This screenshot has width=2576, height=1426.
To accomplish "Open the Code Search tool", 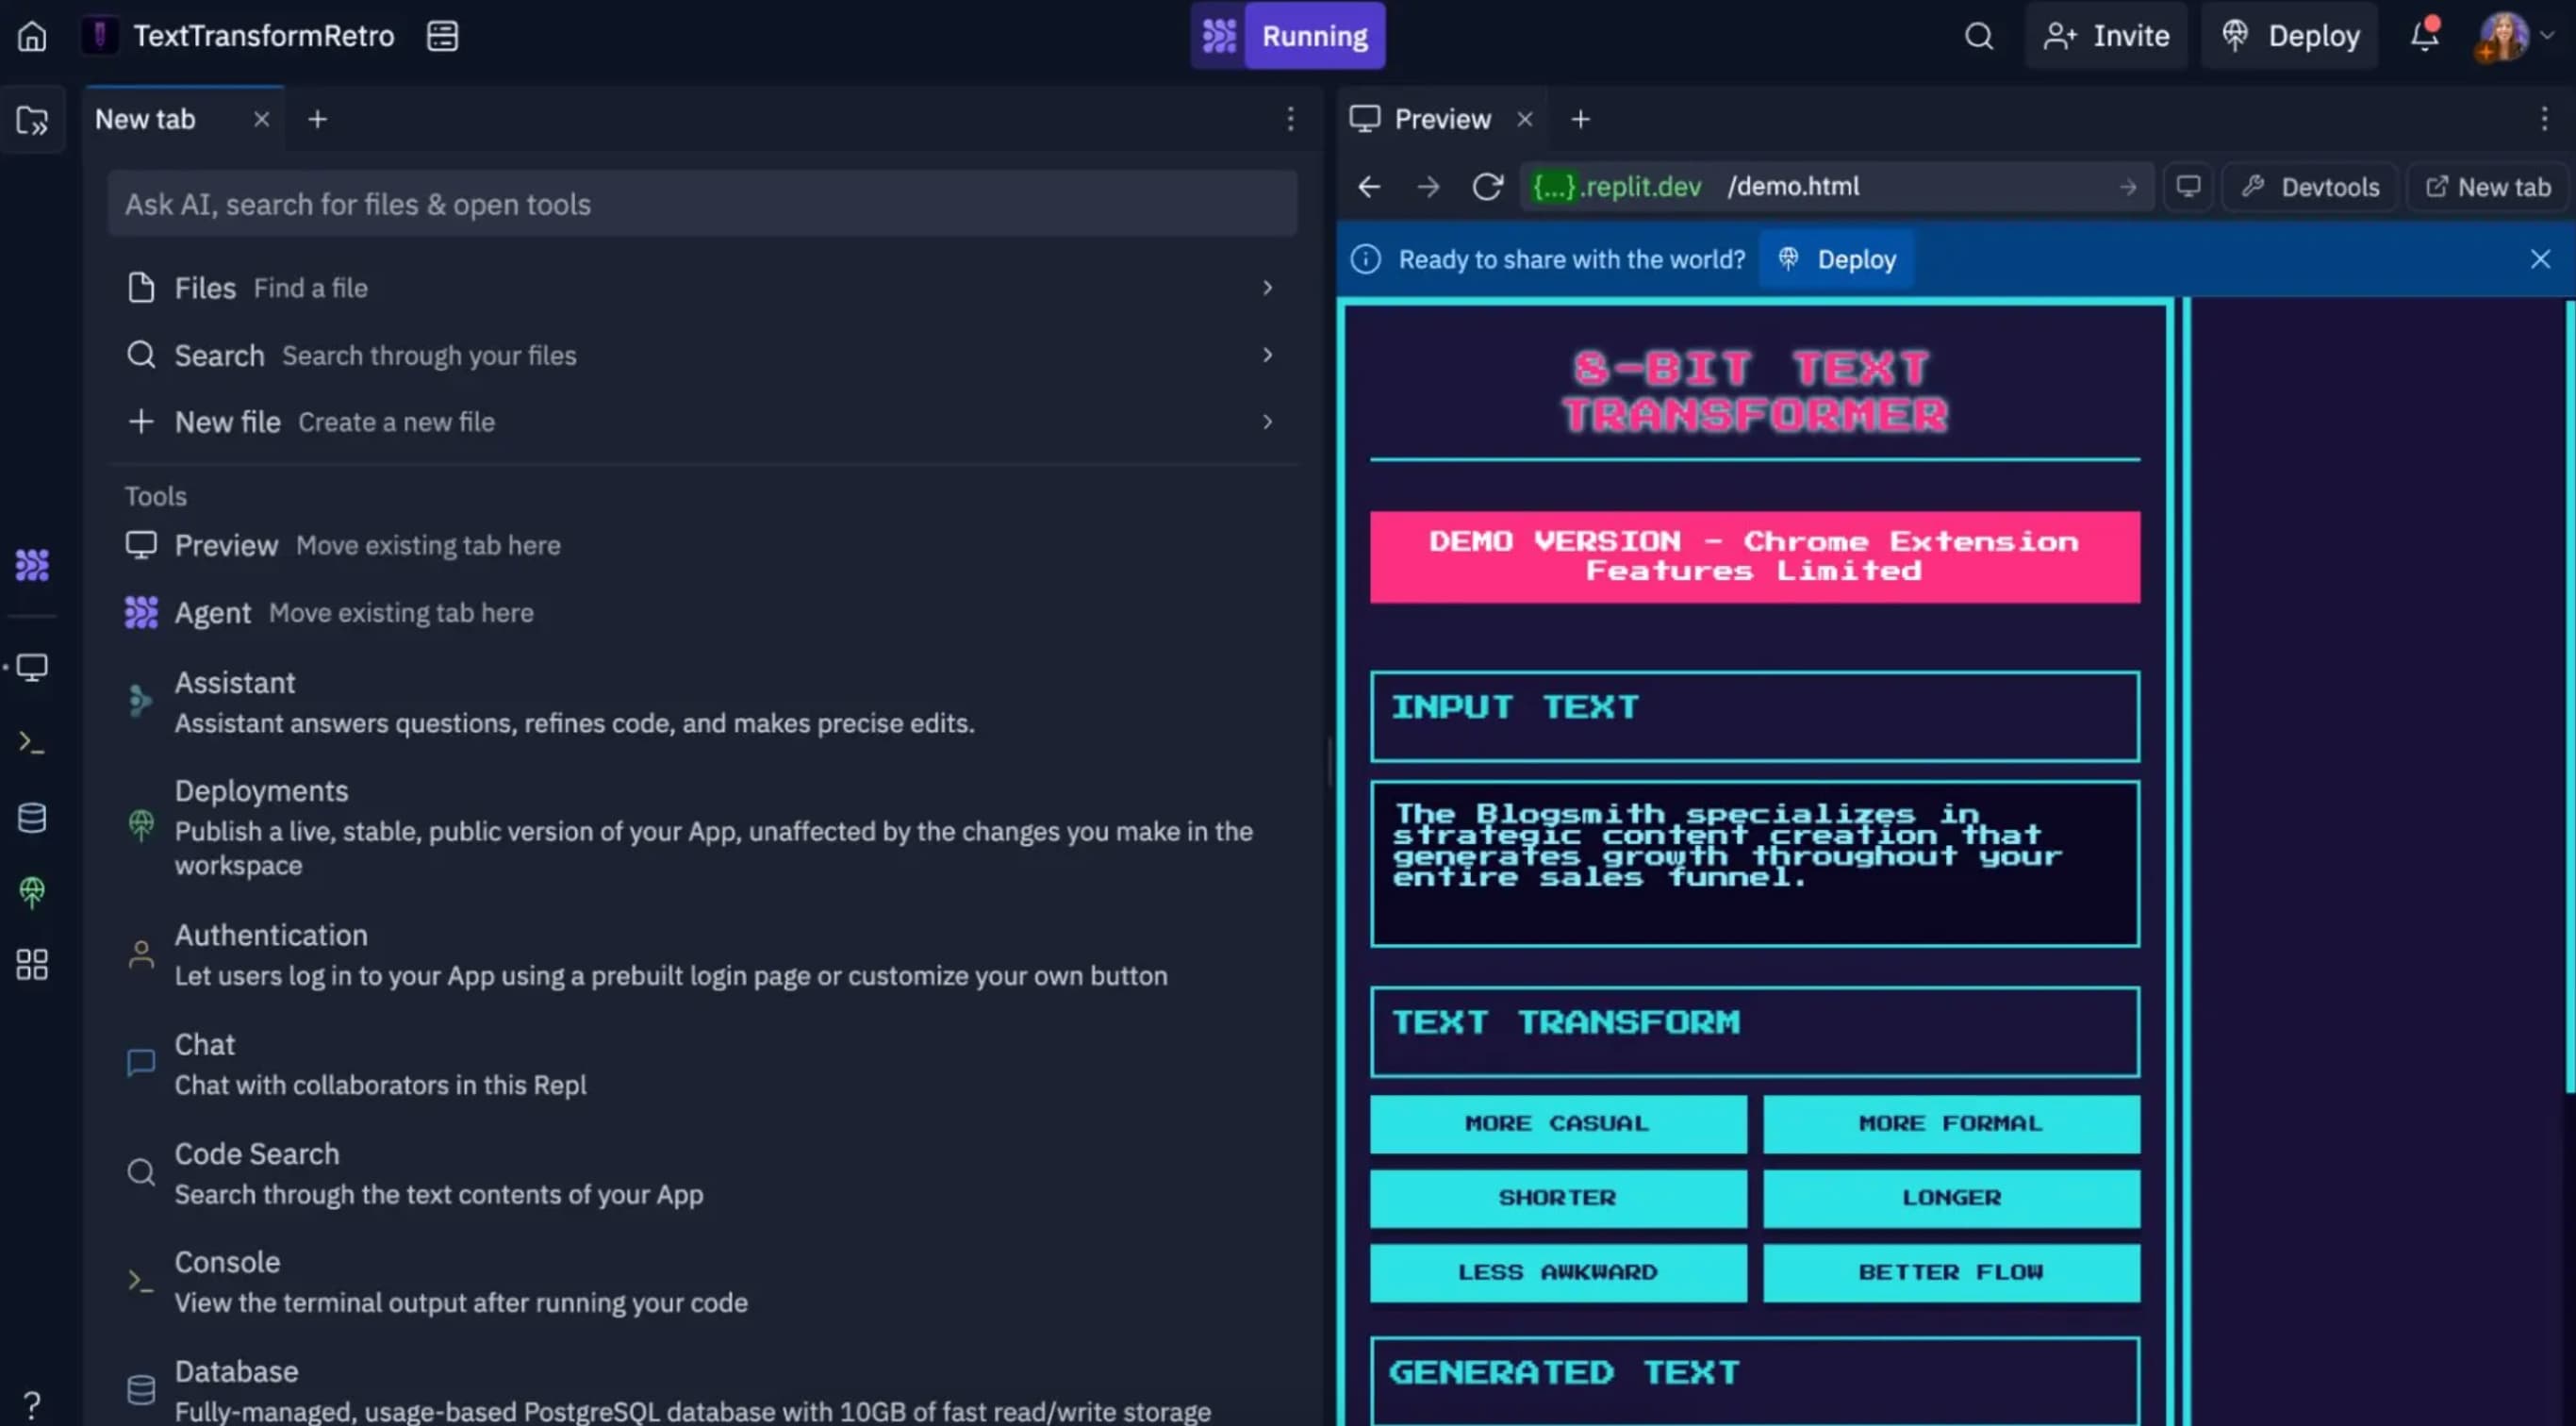I will coord(702,1173).
